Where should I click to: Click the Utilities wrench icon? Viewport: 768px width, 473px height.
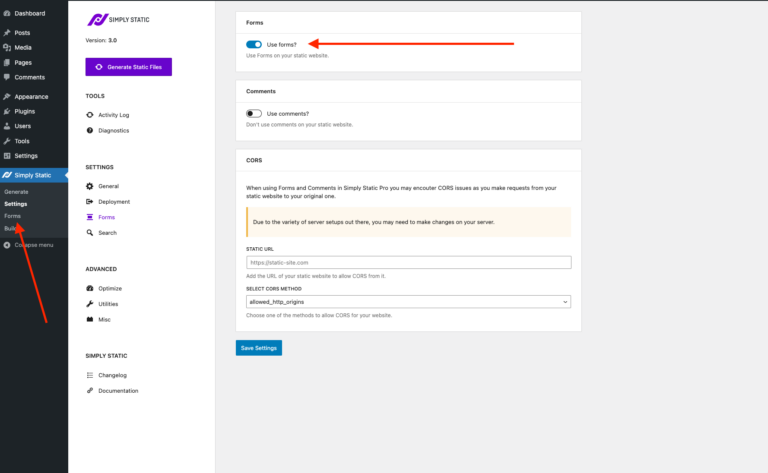click(90, 303)
